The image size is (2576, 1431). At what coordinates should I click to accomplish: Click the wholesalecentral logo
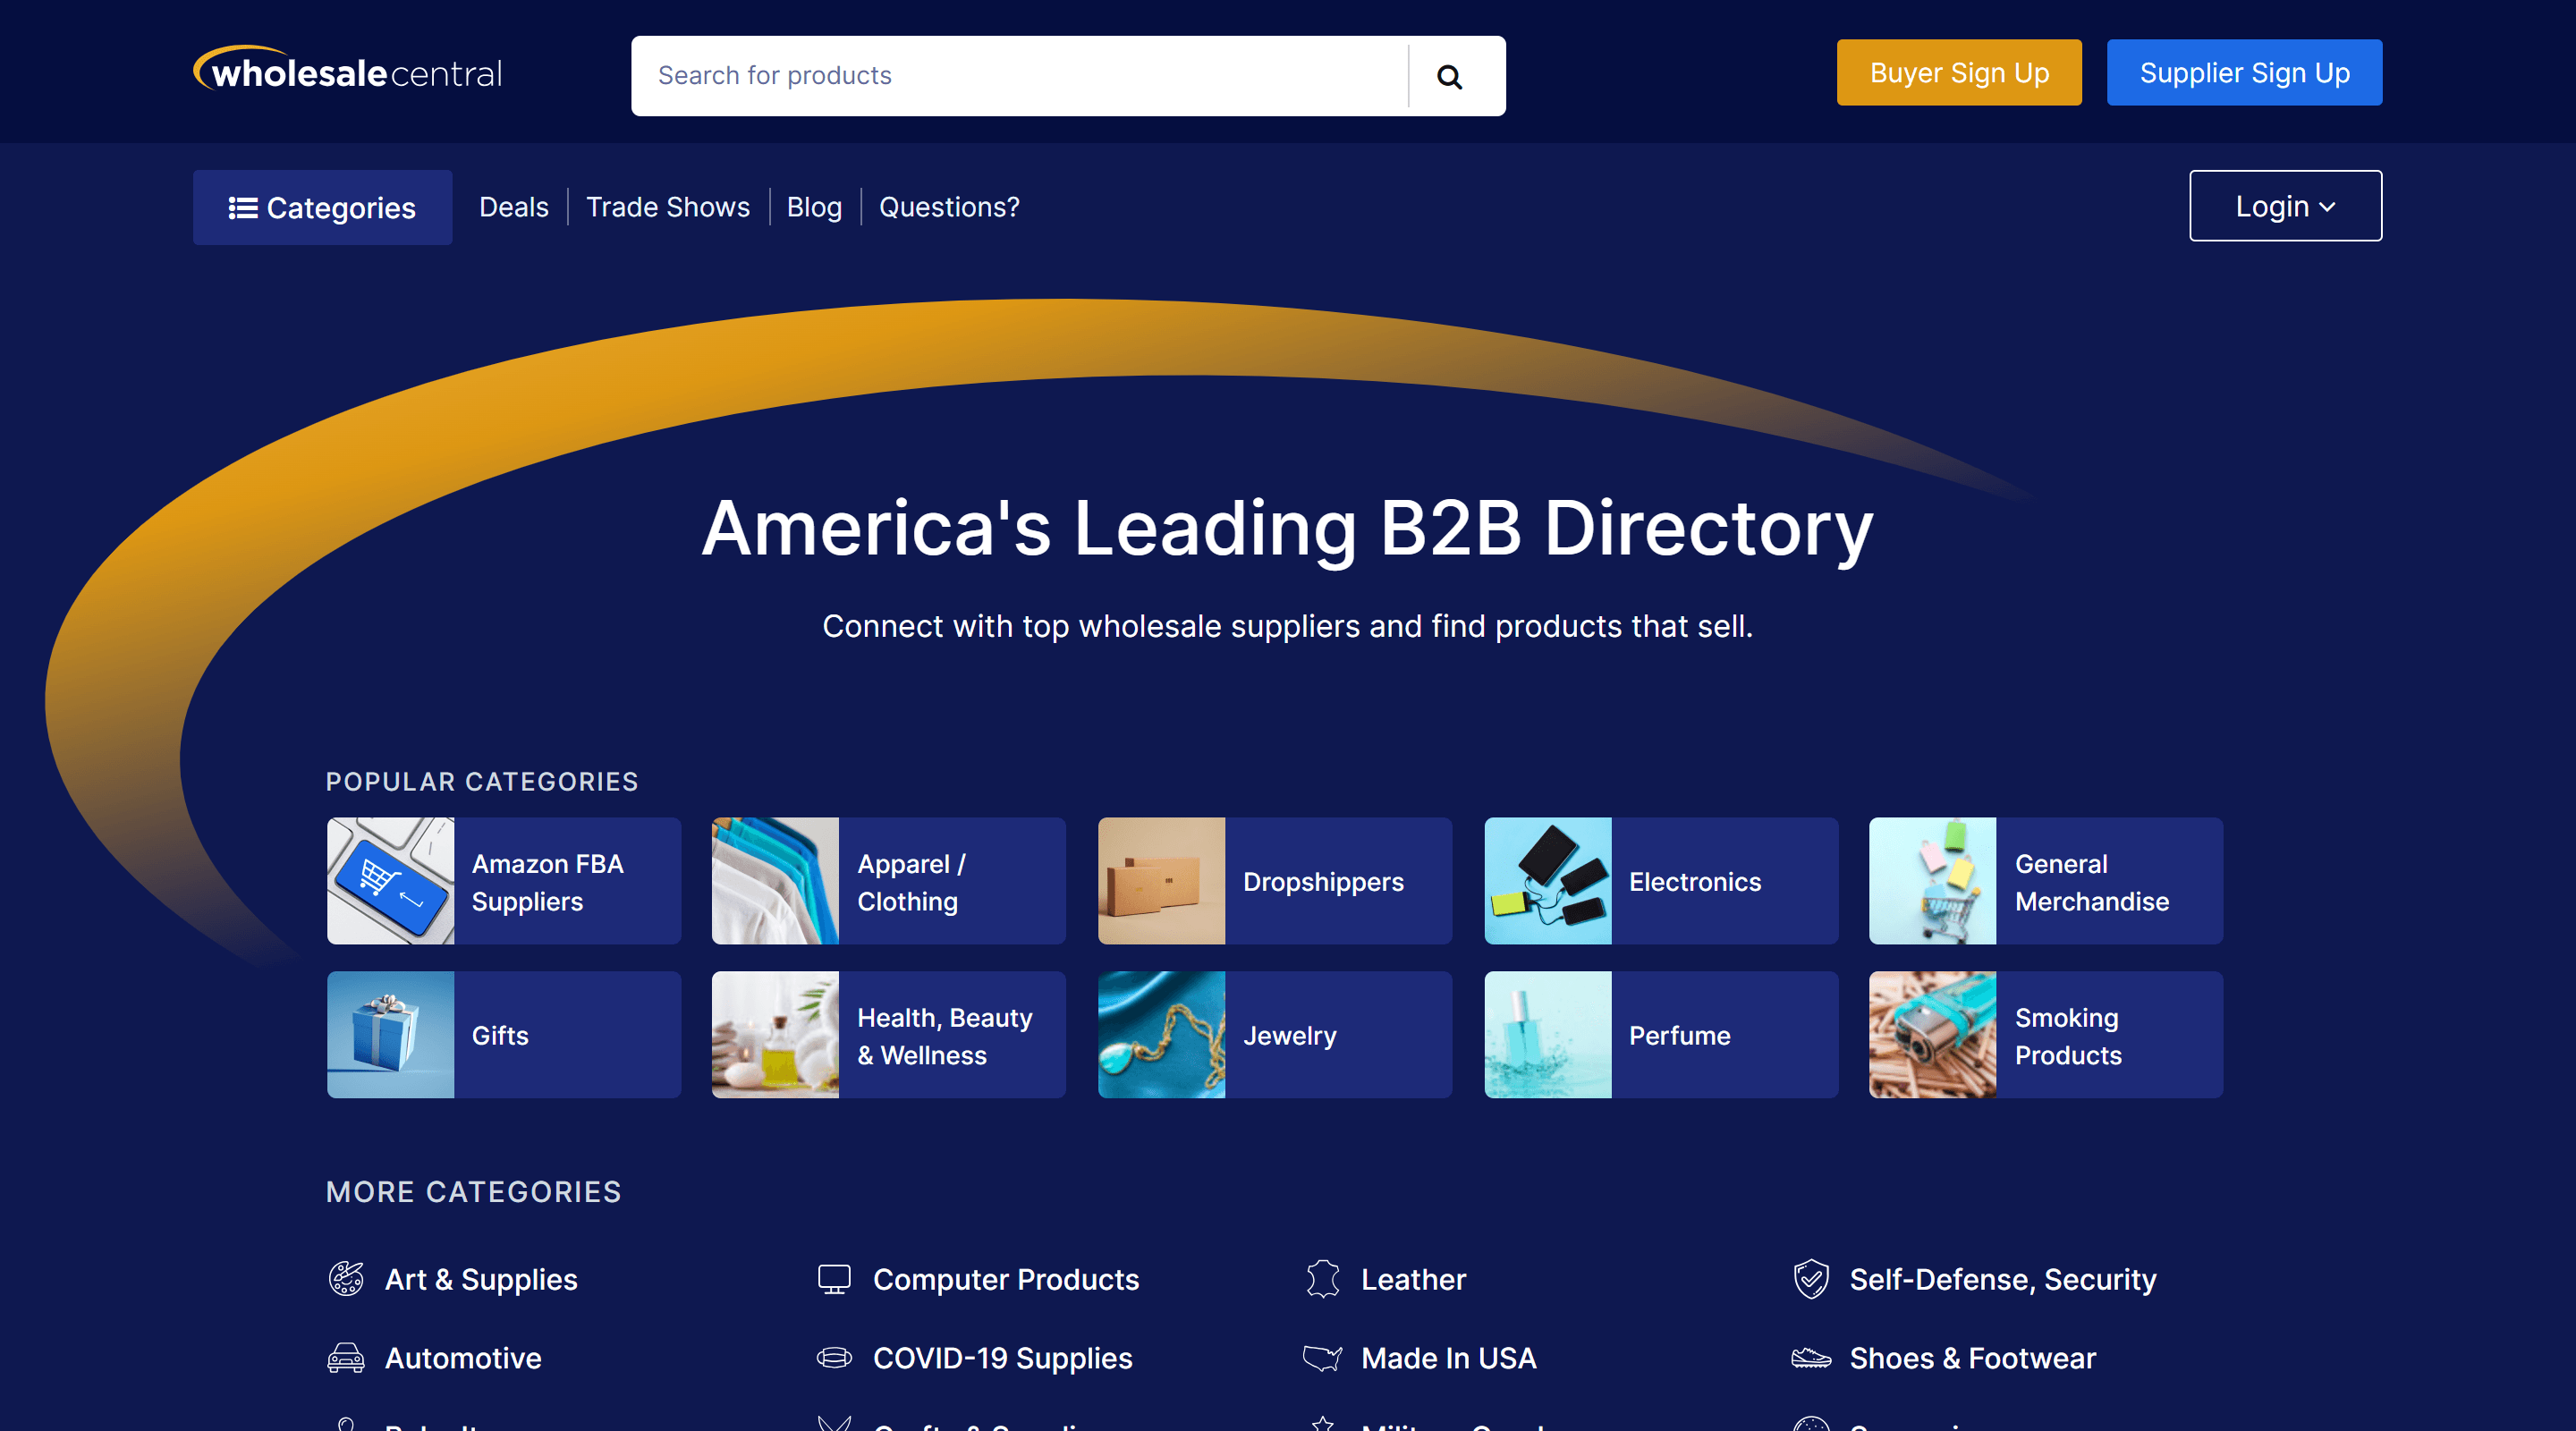[x=348, y=71]
